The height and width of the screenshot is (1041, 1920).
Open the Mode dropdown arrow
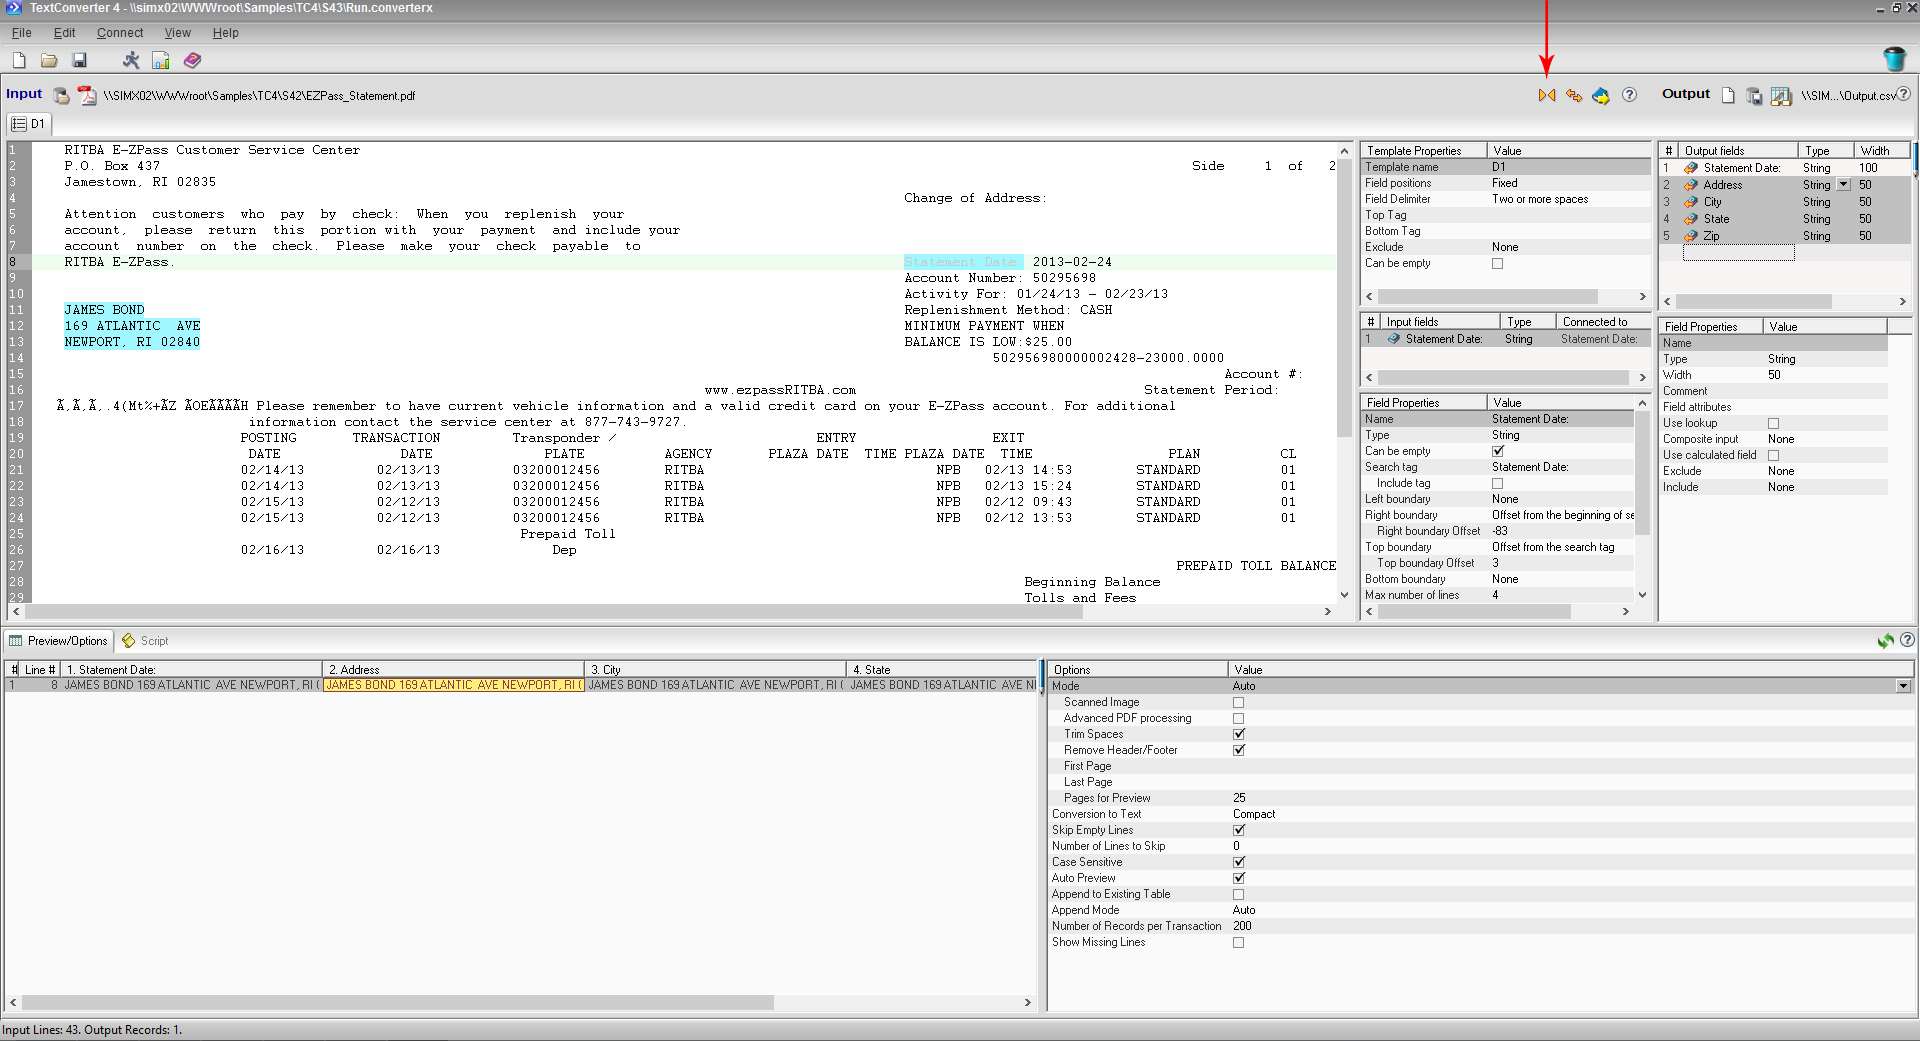point(1903,686)
